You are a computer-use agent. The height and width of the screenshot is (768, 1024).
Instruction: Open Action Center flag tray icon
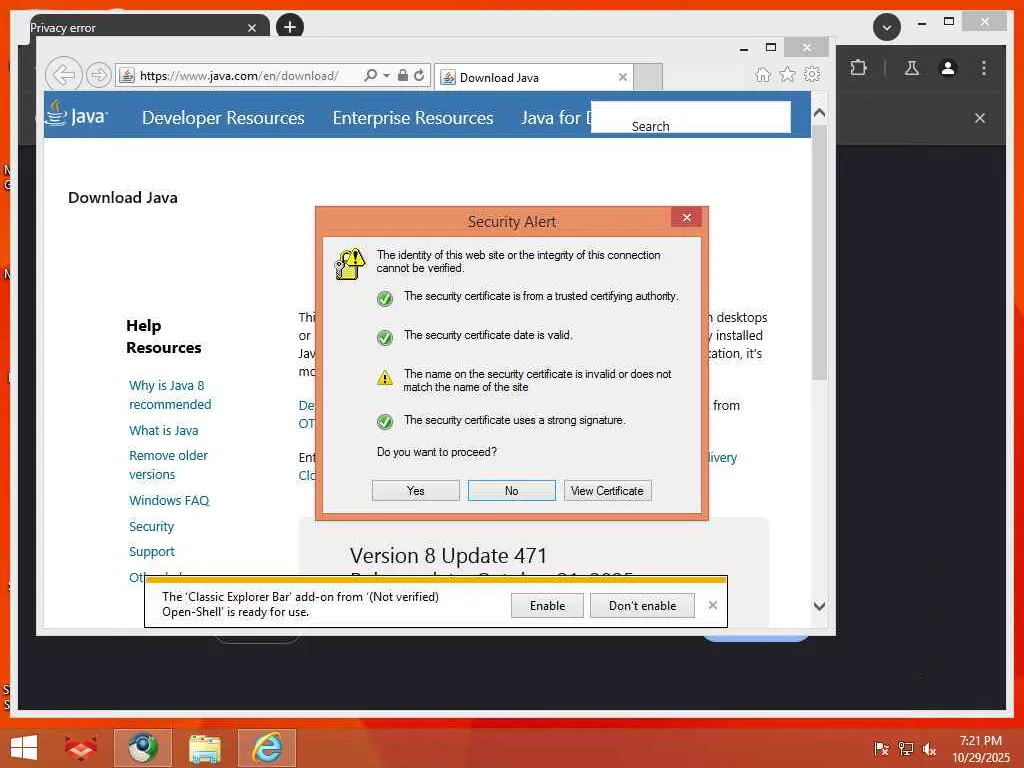click(x=881, y=749)
